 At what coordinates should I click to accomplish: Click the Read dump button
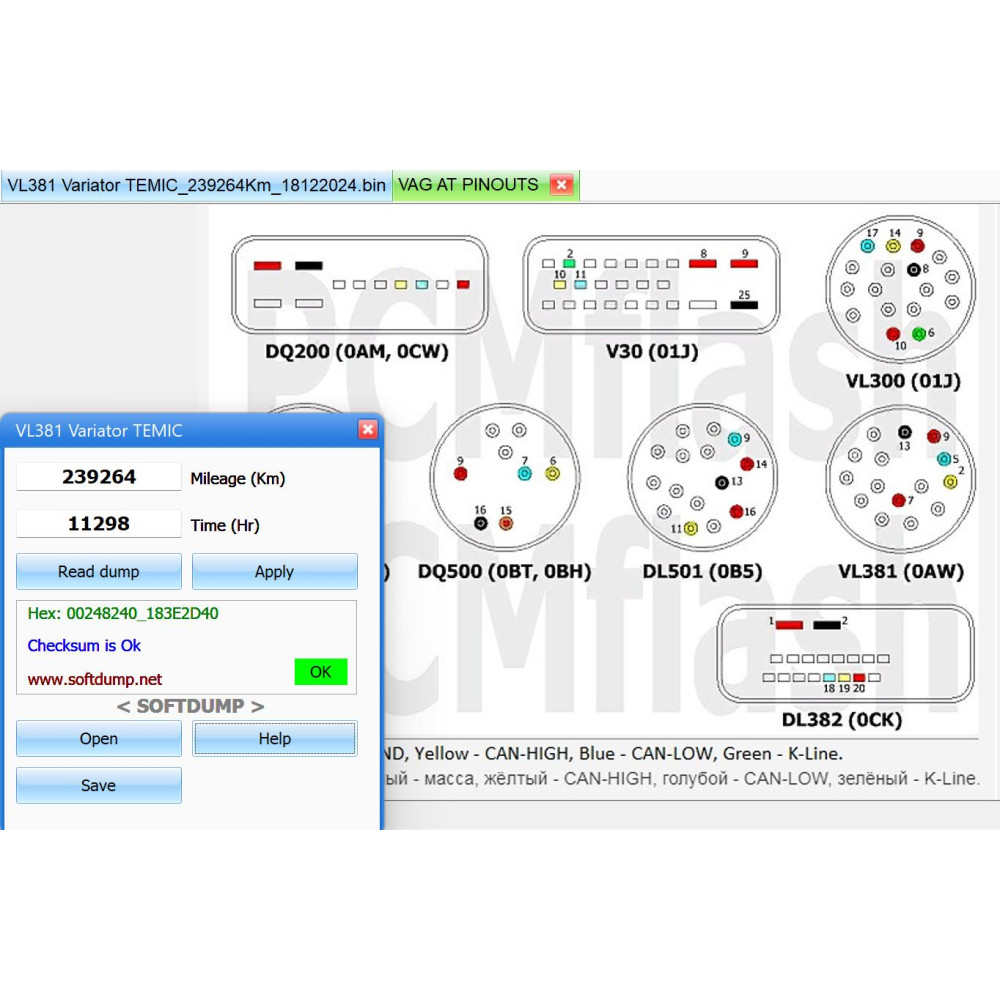pyautogui.click(x=99, y=571)
